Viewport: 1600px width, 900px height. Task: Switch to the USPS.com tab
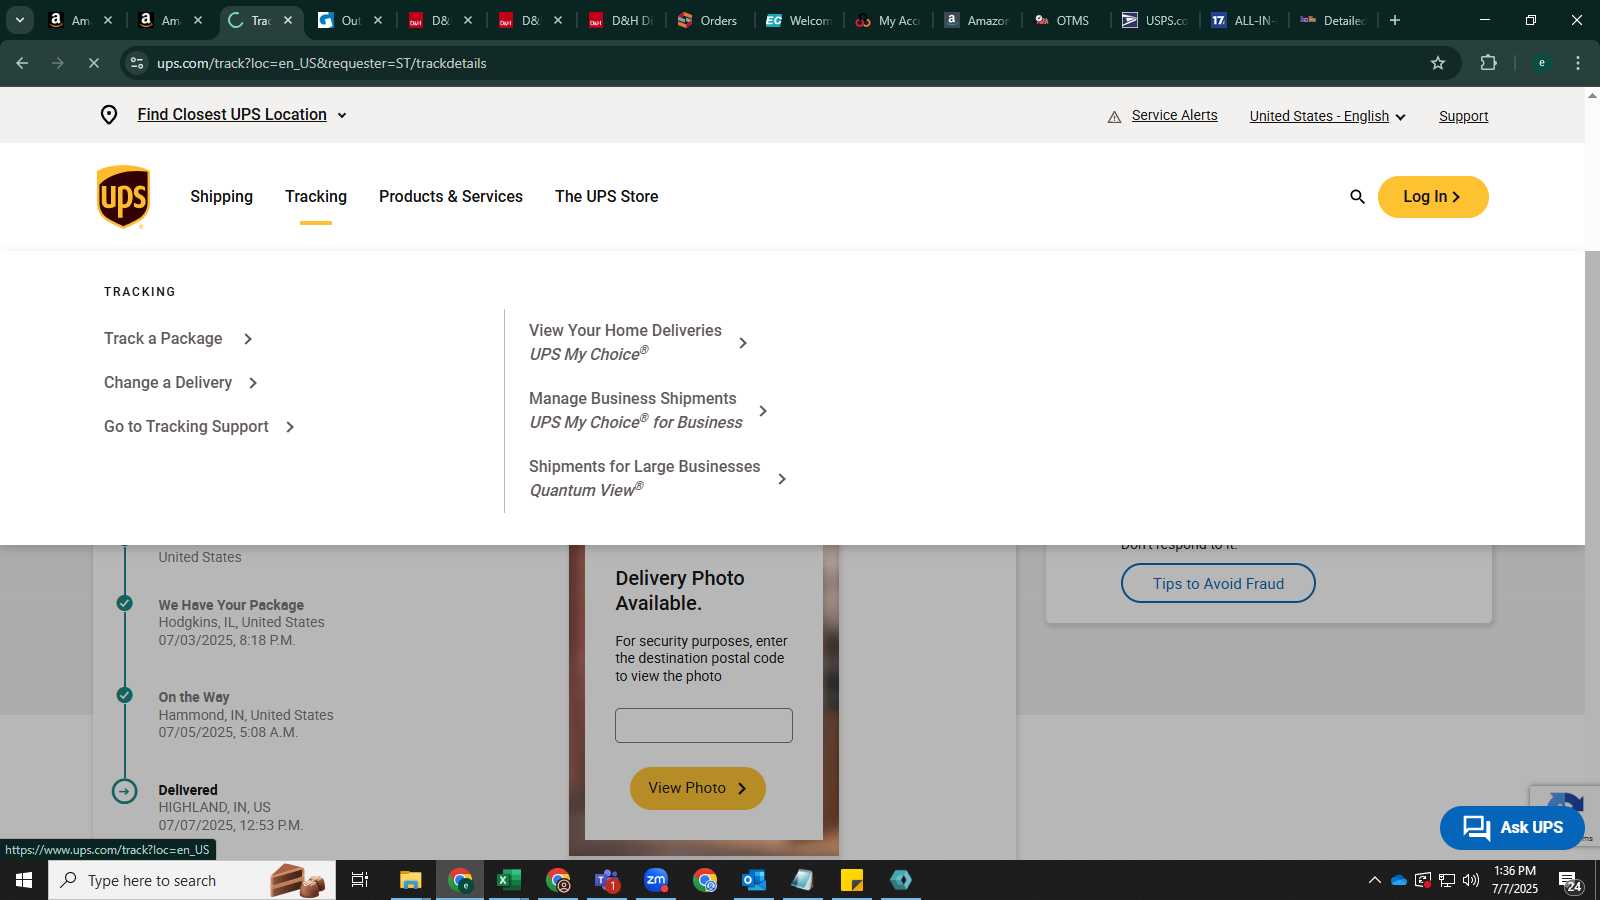pos(1154,20)
